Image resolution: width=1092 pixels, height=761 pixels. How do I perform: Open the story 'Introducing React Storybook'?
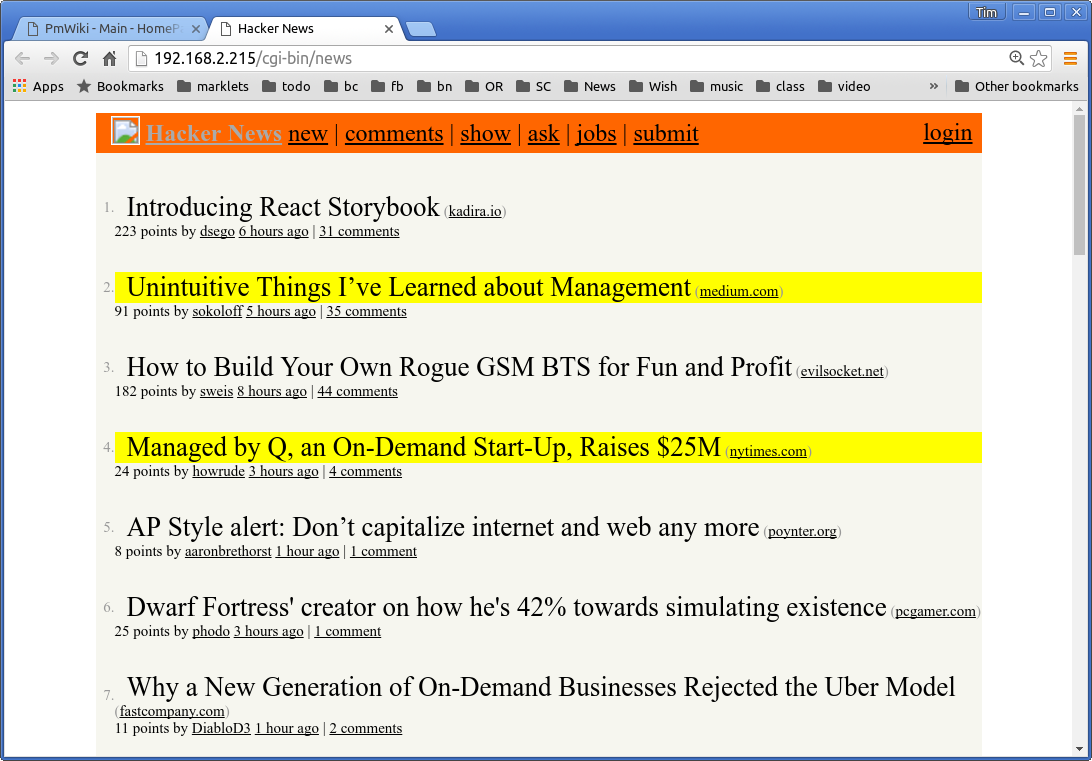pos(283,207)
